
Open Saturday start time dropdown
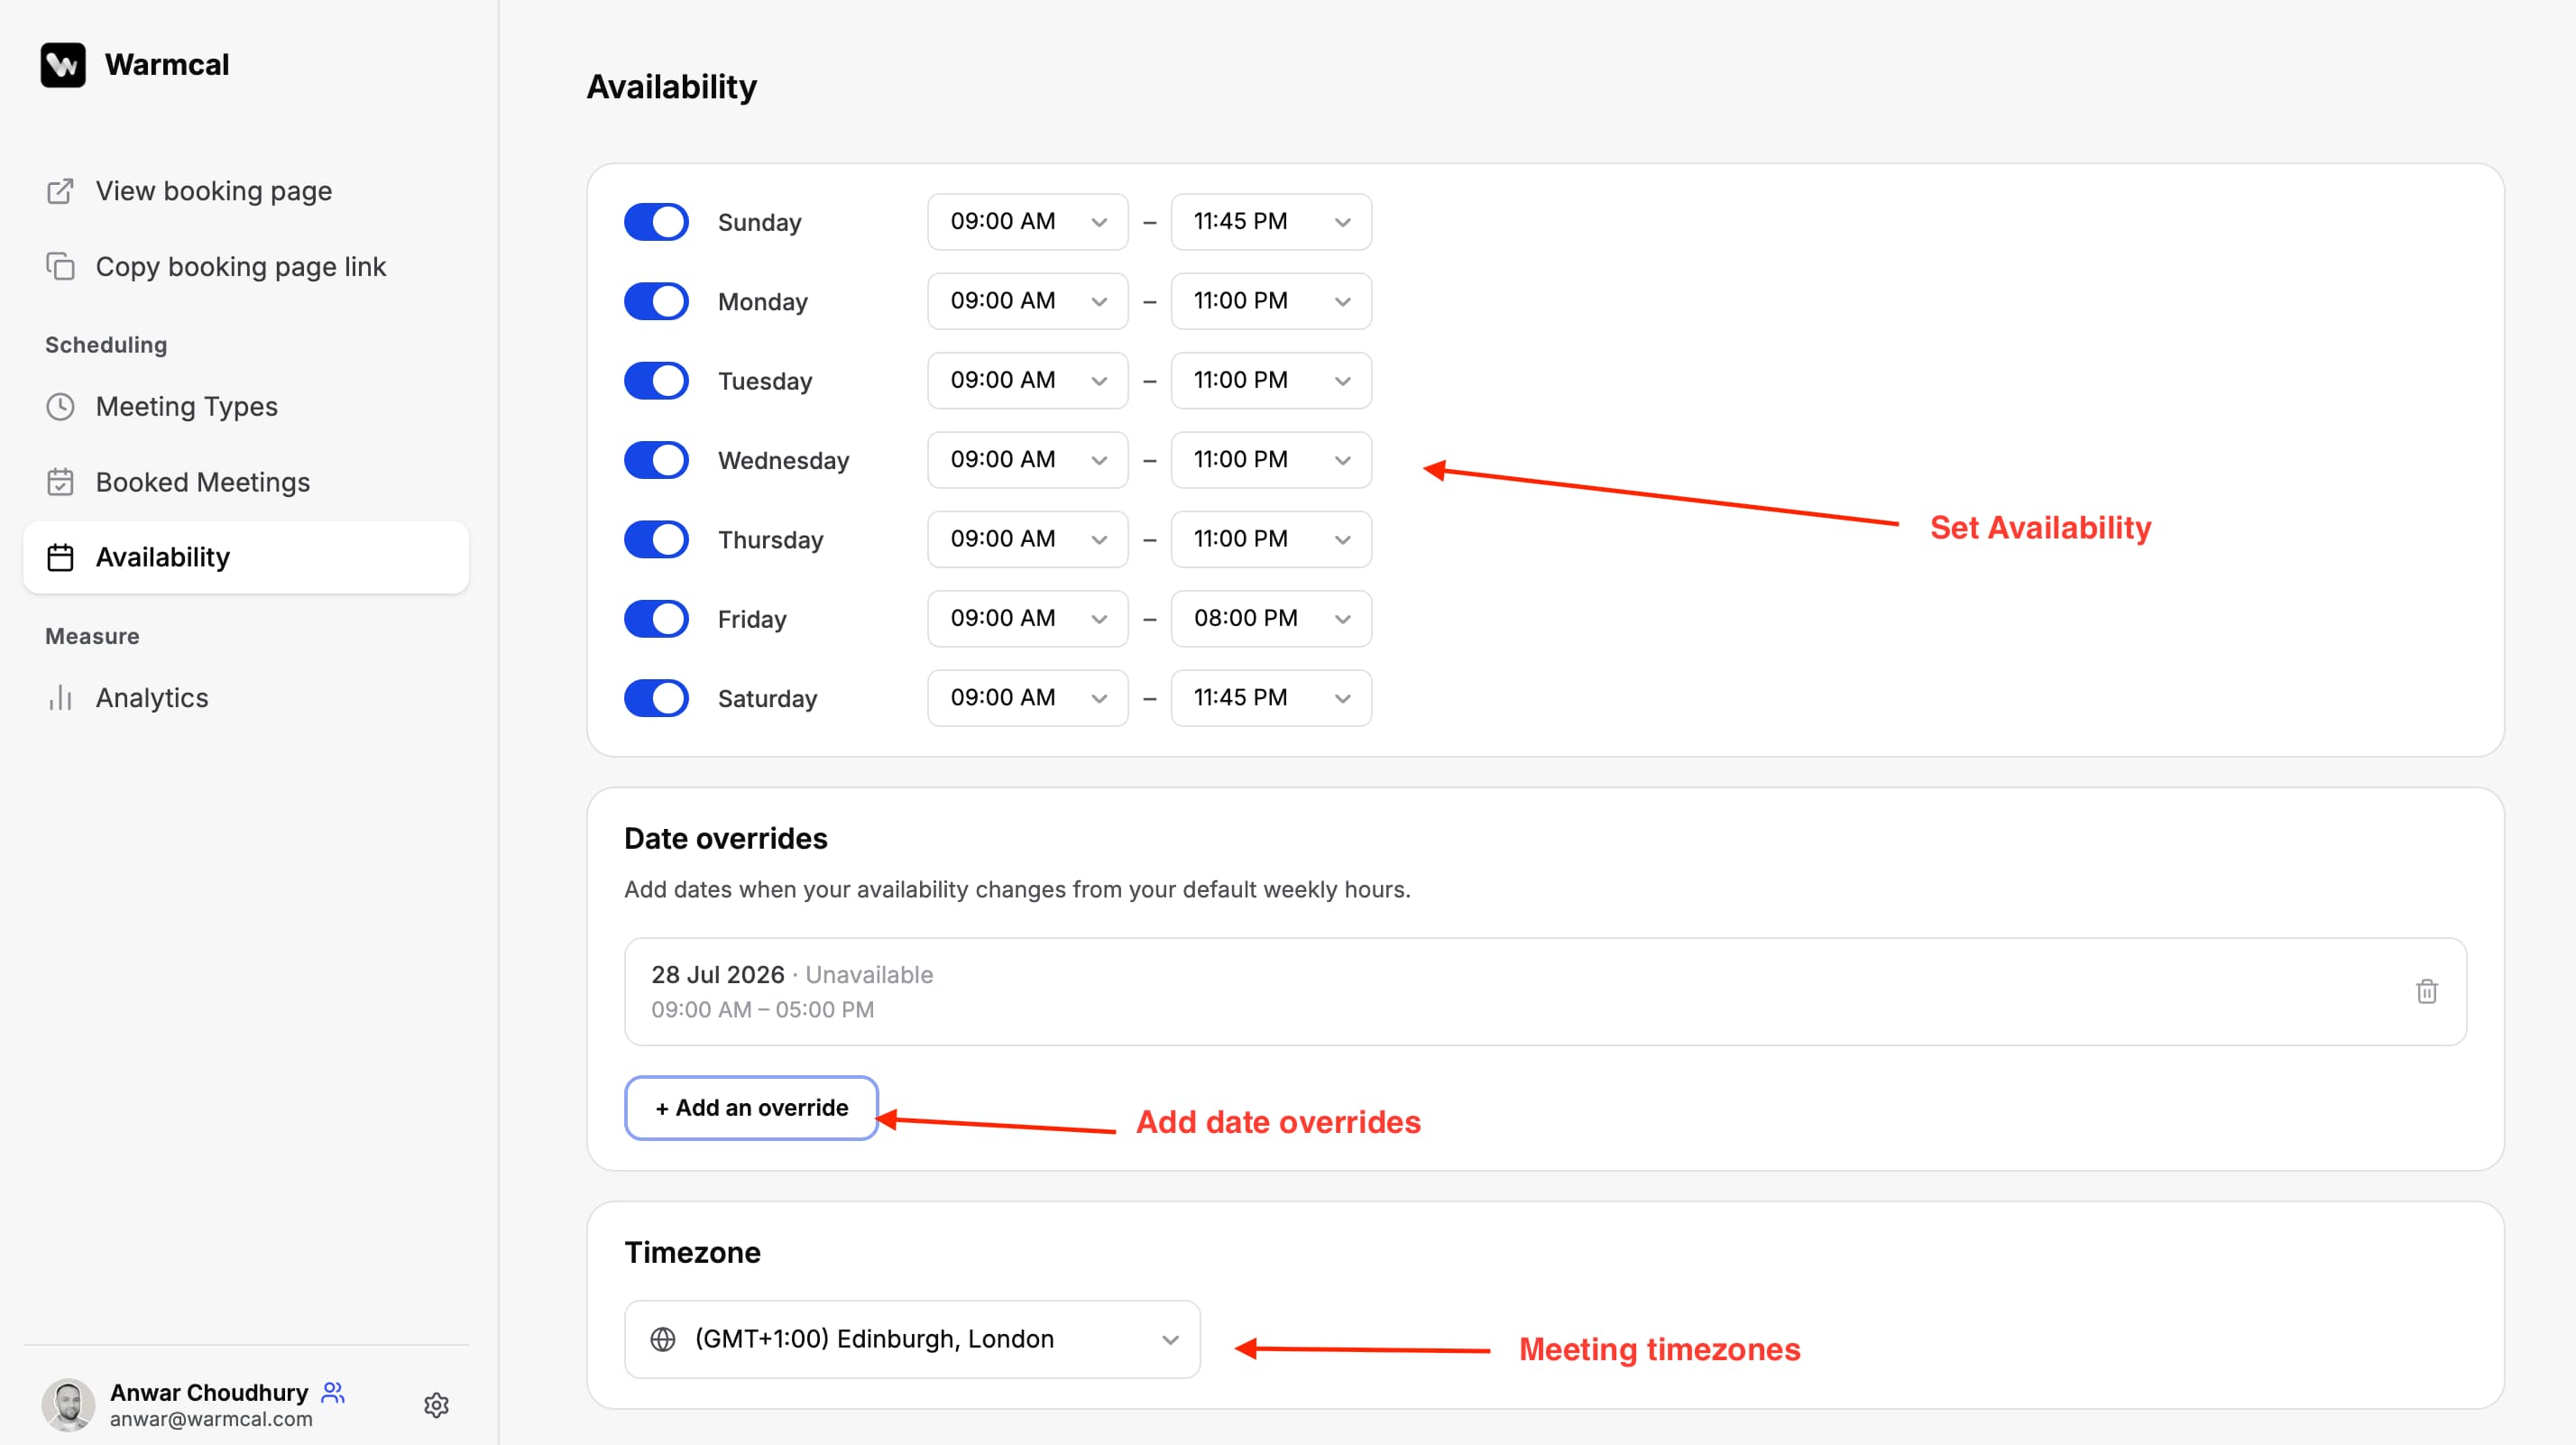(1027, 698)
